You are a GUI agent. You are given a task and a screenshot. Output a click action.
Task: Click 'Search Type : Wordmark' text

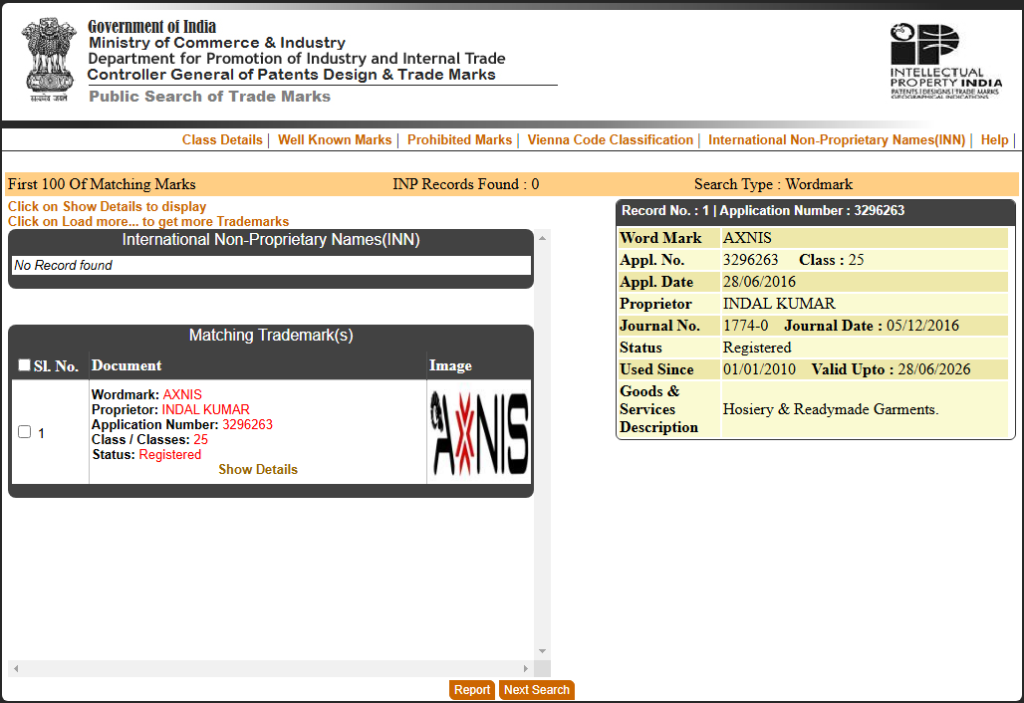[773, 184]
